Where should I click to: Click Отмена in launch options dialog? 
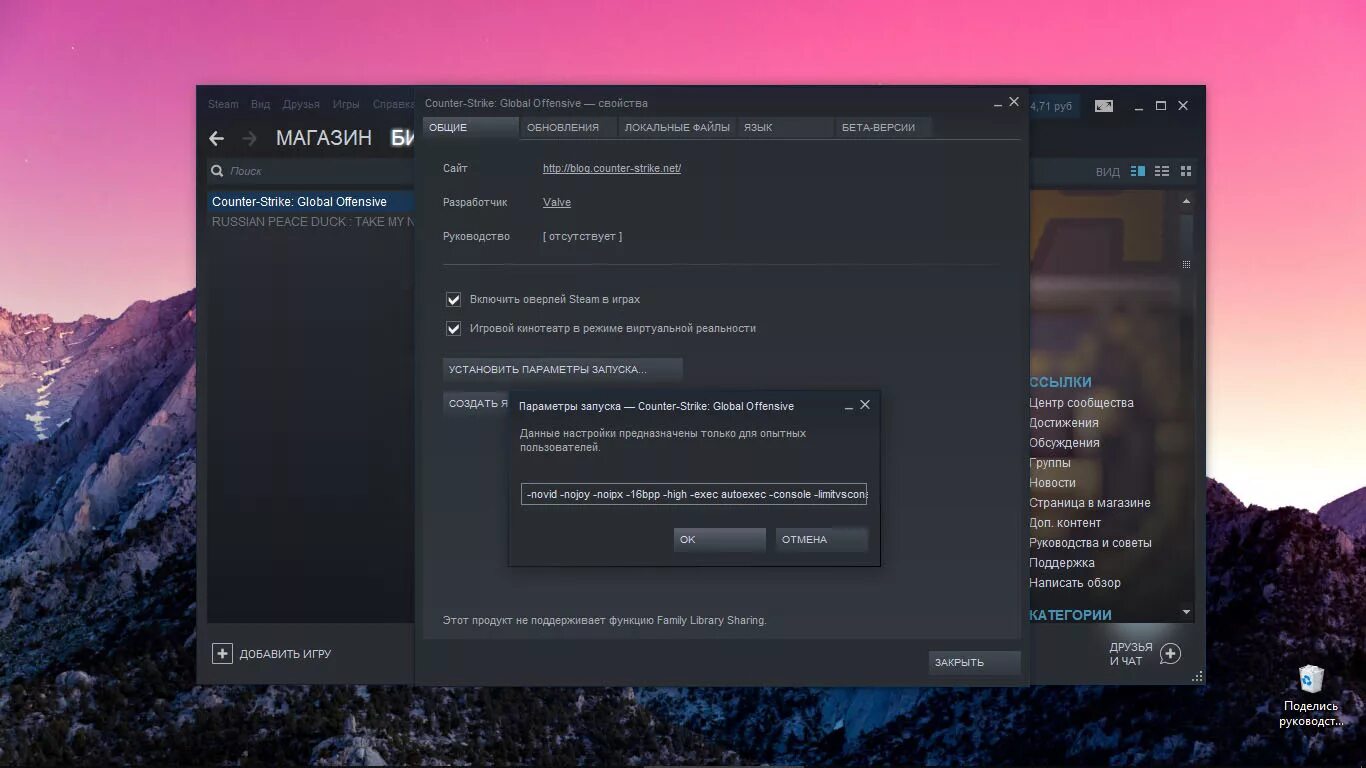click(822, 540)
